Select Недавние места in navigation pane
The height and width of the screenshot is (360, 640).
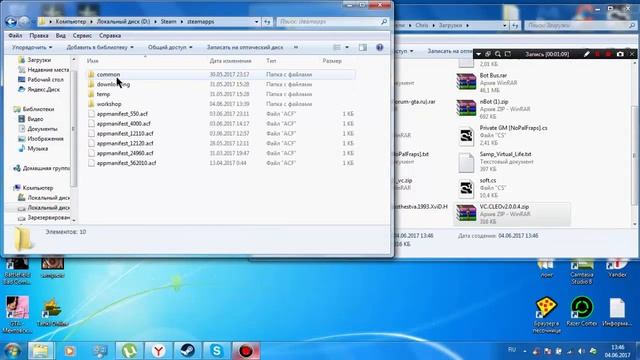click(x=43, y=70)
